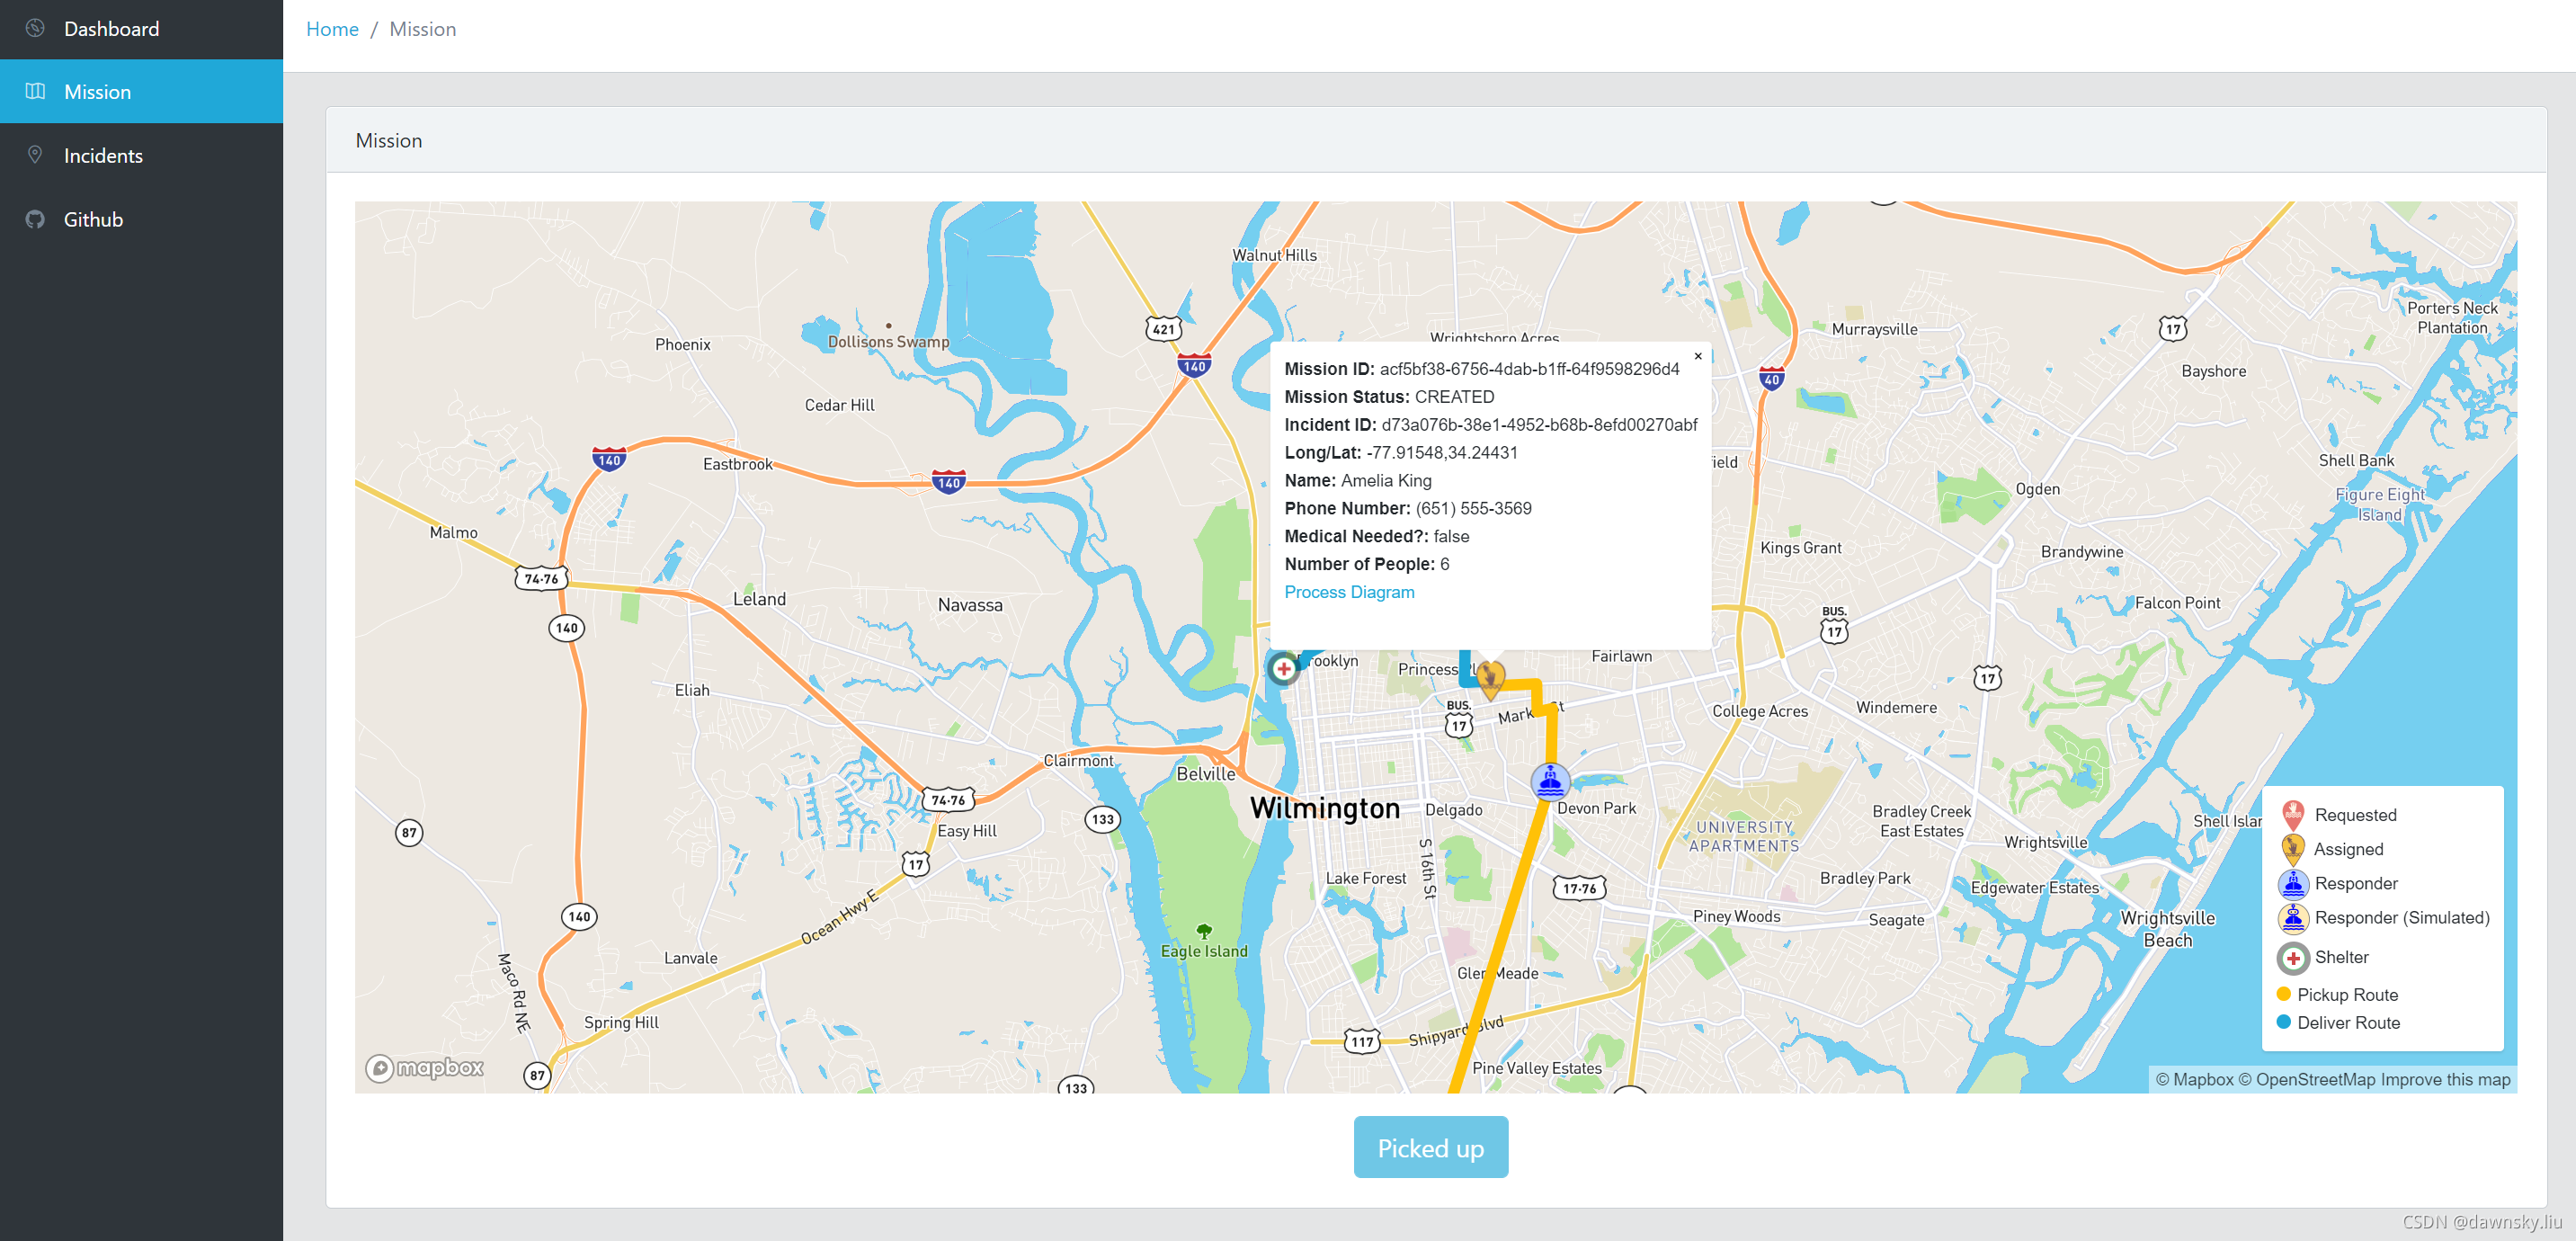This screenshot has height=1241, width=2576.
Task: Click the assigned incident marker on map
Action: [1490, 679]
